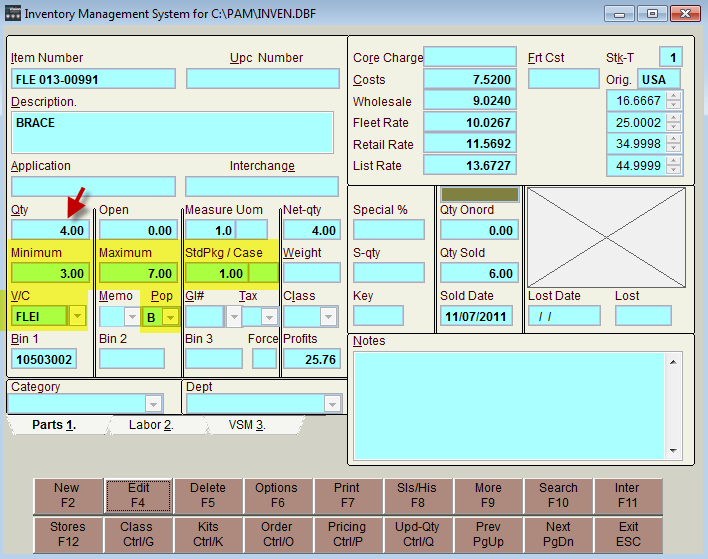The width and height of the screenshot is (708, 559).
Task: Click the Search F10 button
Action: point(558,495)
